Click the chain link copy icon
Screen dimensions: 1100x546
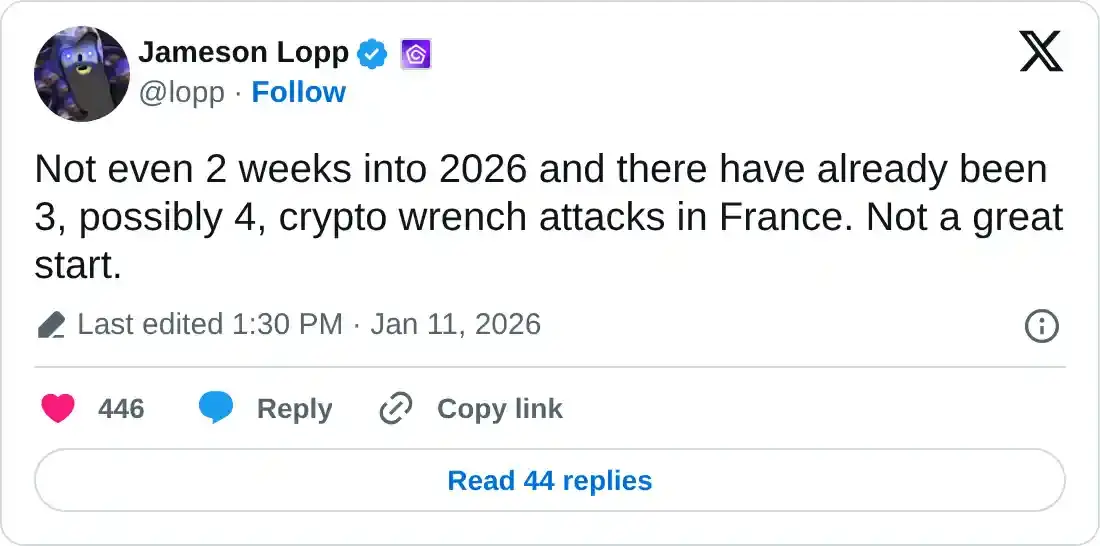[x=397, y=408]
